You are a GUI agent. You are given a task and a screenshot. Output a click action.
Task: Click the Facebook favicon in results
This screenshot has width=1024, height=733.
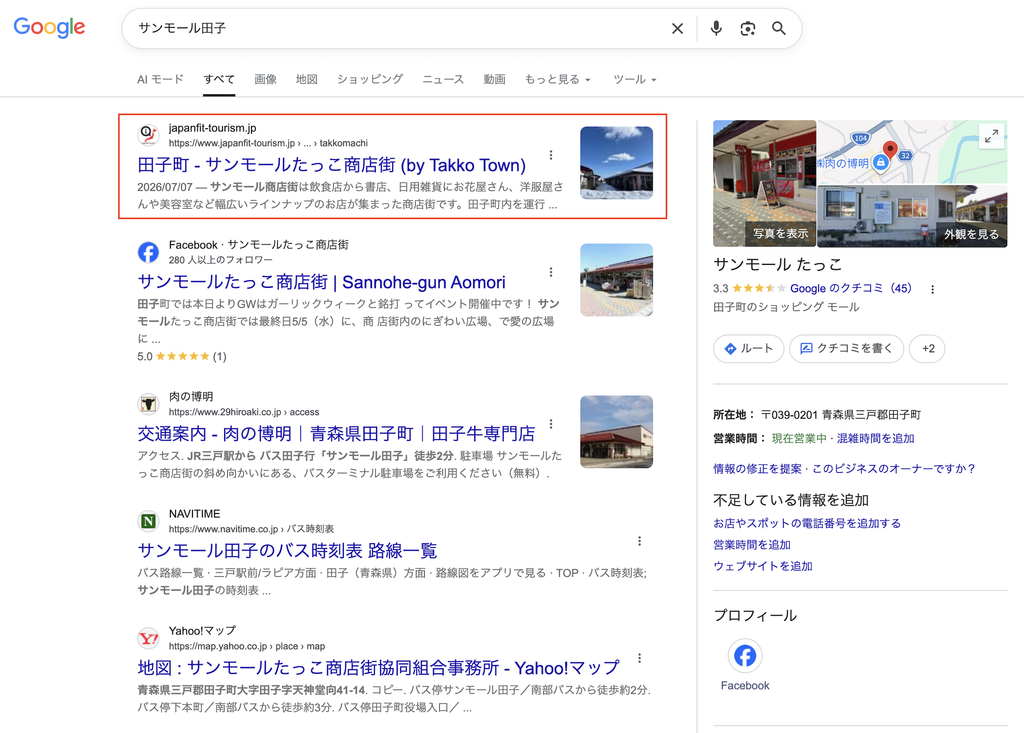coord(148,252)
